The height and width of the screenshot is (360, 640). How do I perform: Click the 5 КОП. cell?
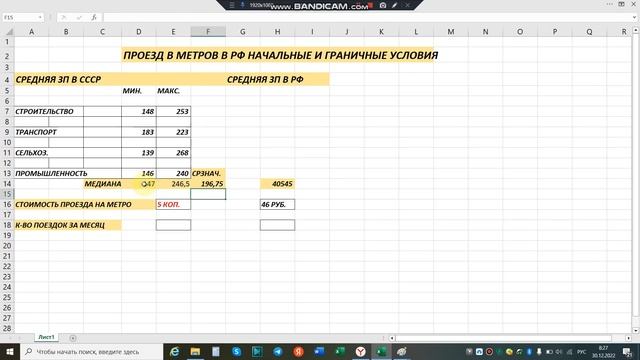pyautogui.click(x=173, y=204)
